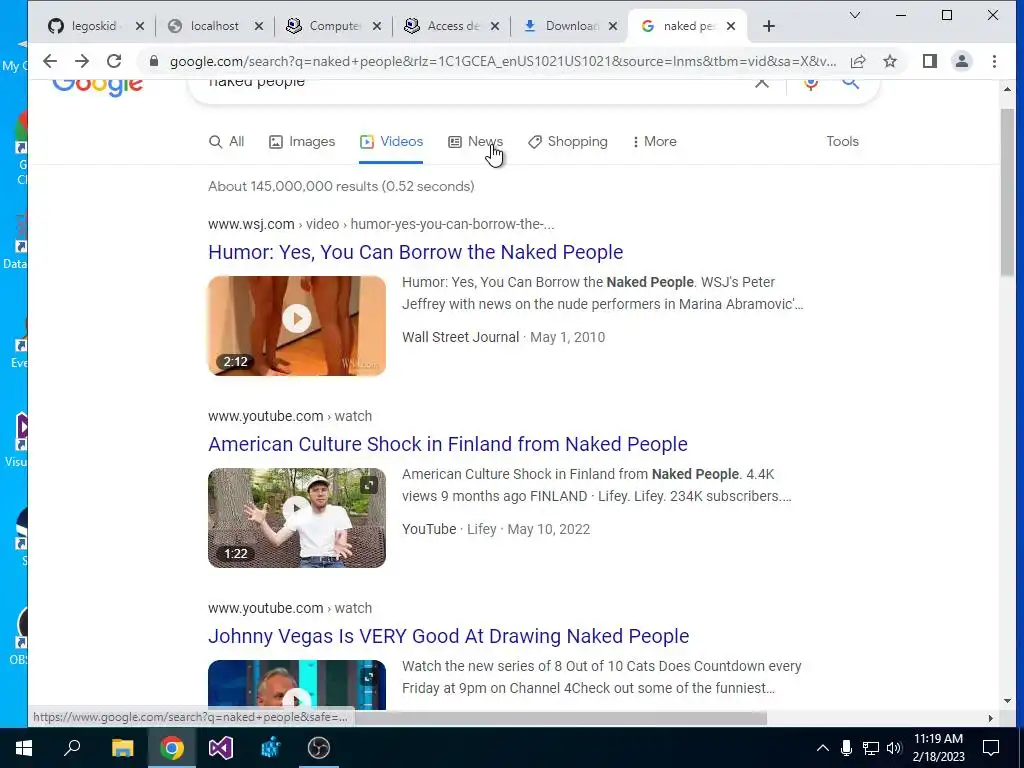Click the address bar URL field
The image size is (1024, 768).
[503, 61]
